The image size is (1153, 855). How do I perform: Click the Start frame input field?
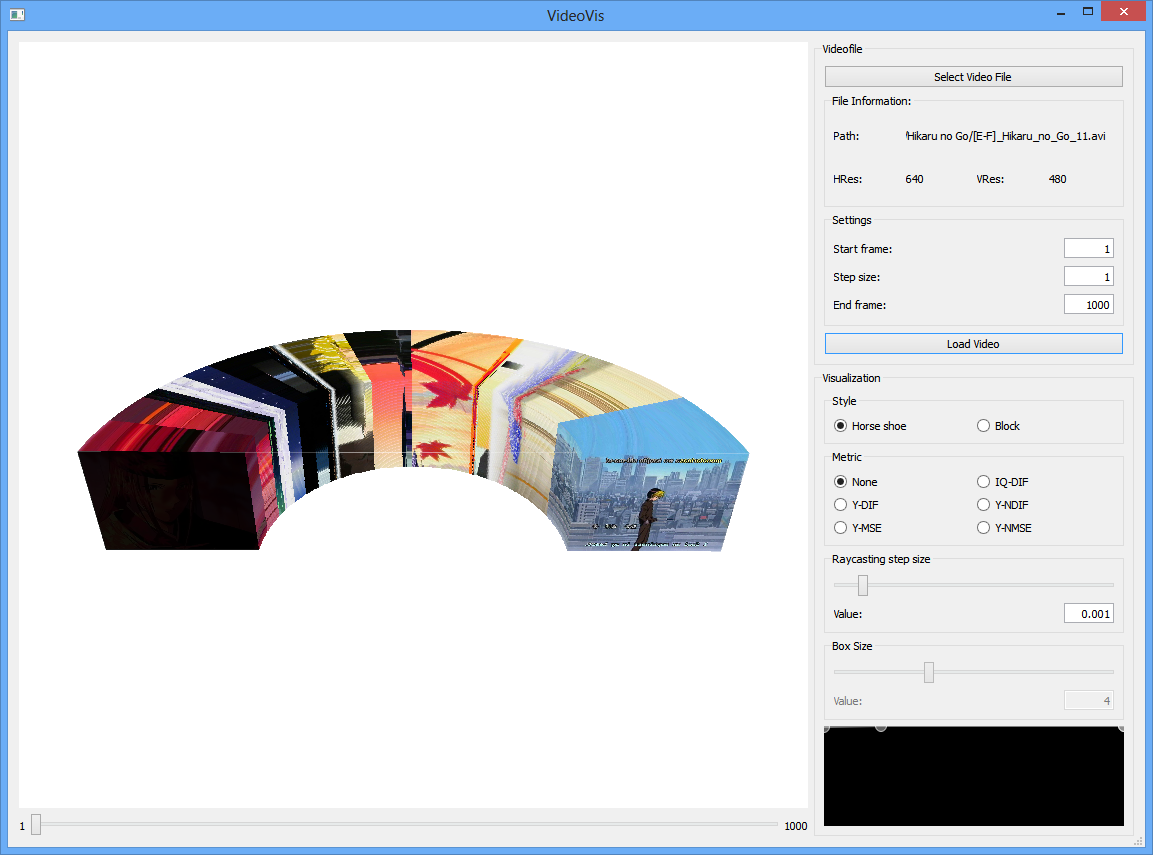[x=1088, y=248]
